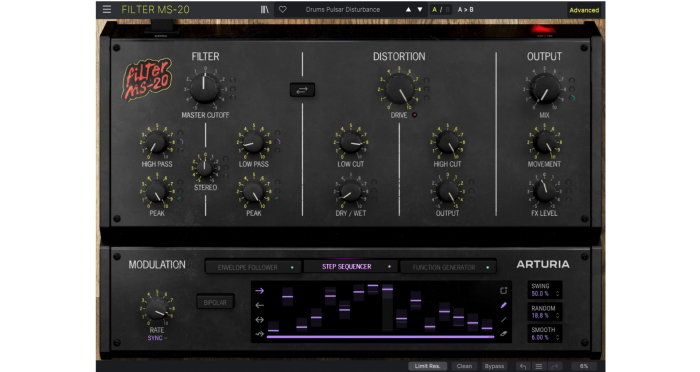Toggle Bypass on the plugin
This screenshot has height=372, width=700.
click(494, 366)
